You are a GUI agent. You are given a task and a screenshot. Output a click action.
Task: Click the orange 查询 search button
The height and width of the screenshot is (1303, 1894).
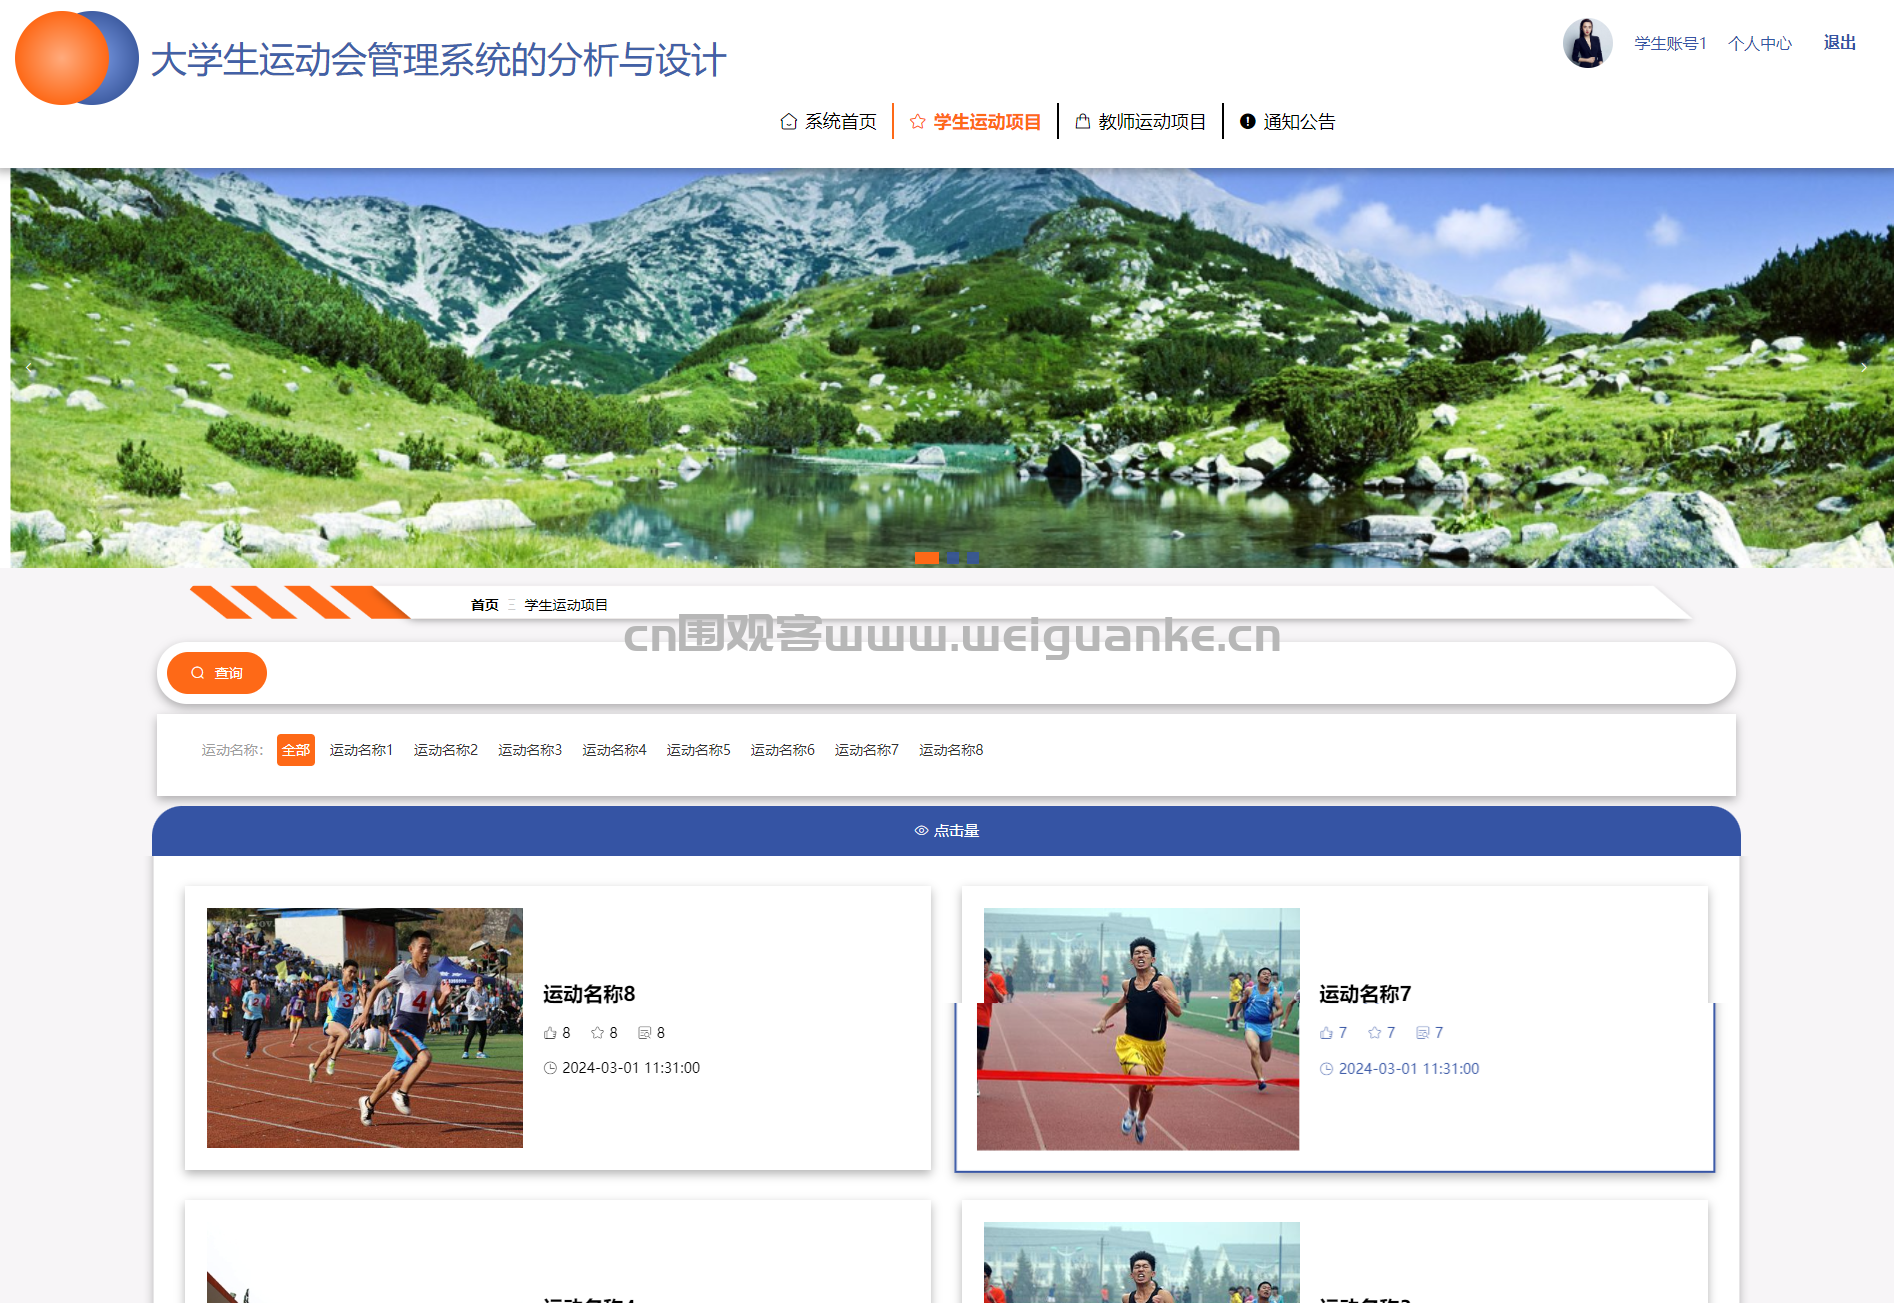(x=217, y=673)
